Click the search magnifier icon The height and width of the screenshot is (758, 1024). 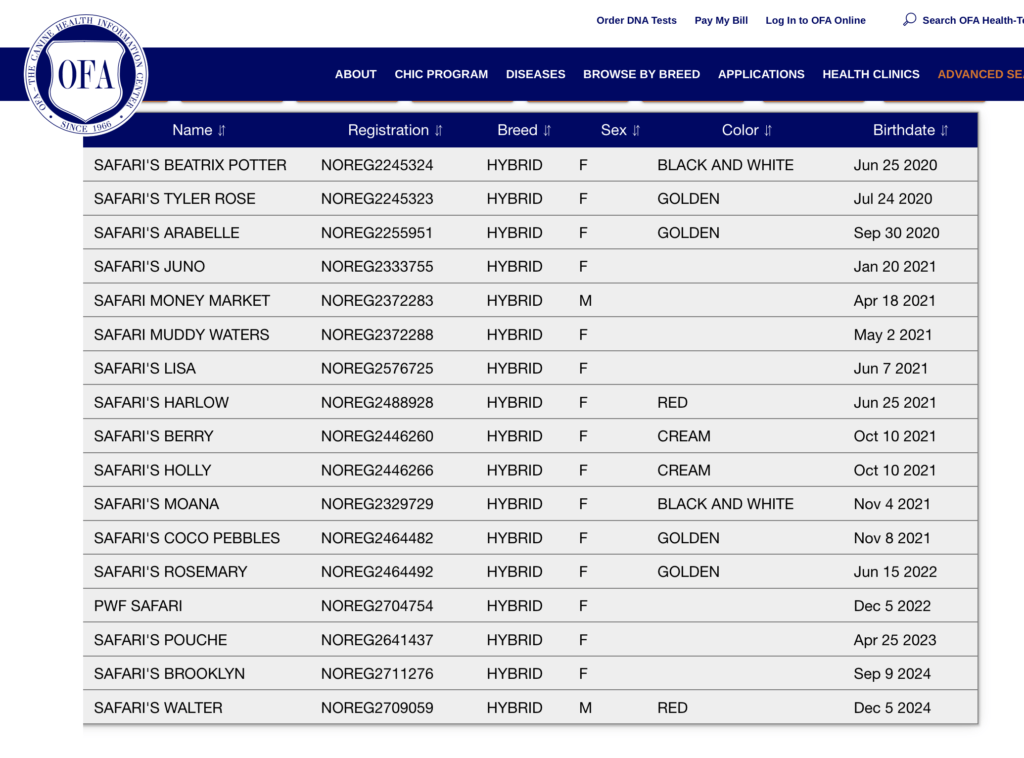click(909, 20)
